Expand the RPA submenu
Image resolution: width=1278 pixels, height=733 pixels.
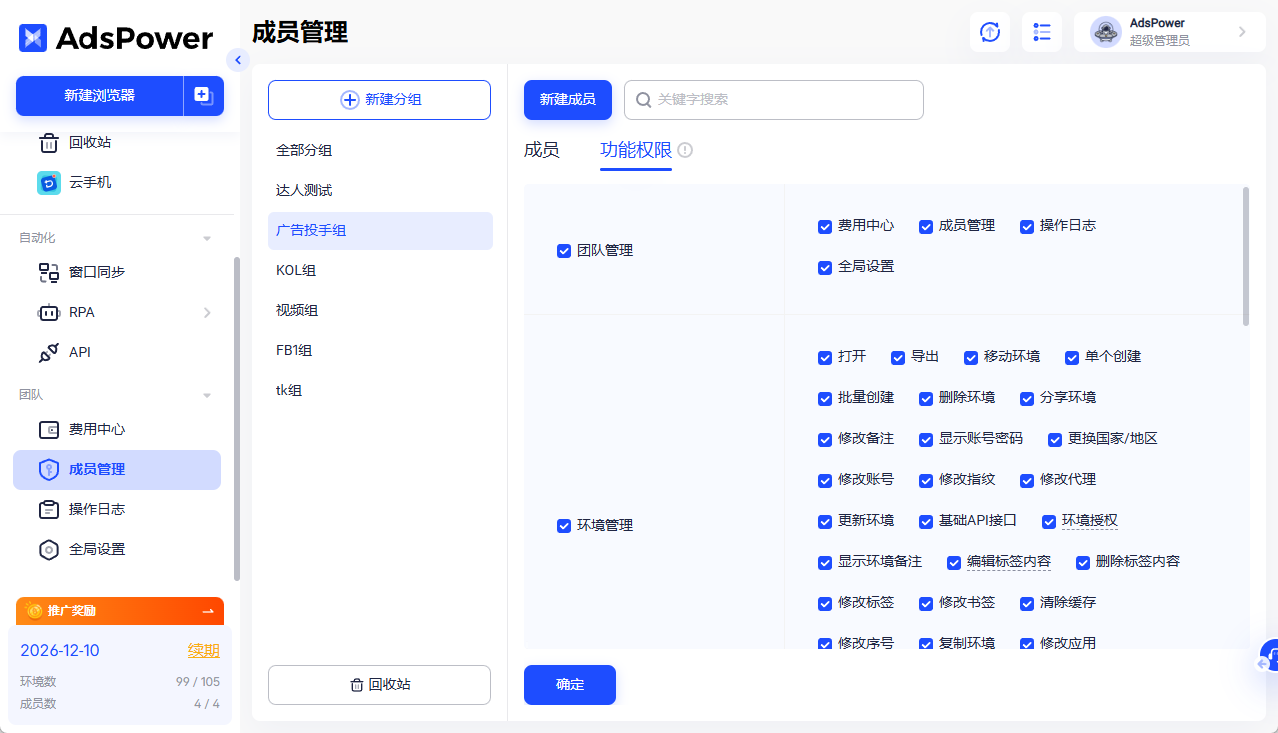click(x=207, y=312)
